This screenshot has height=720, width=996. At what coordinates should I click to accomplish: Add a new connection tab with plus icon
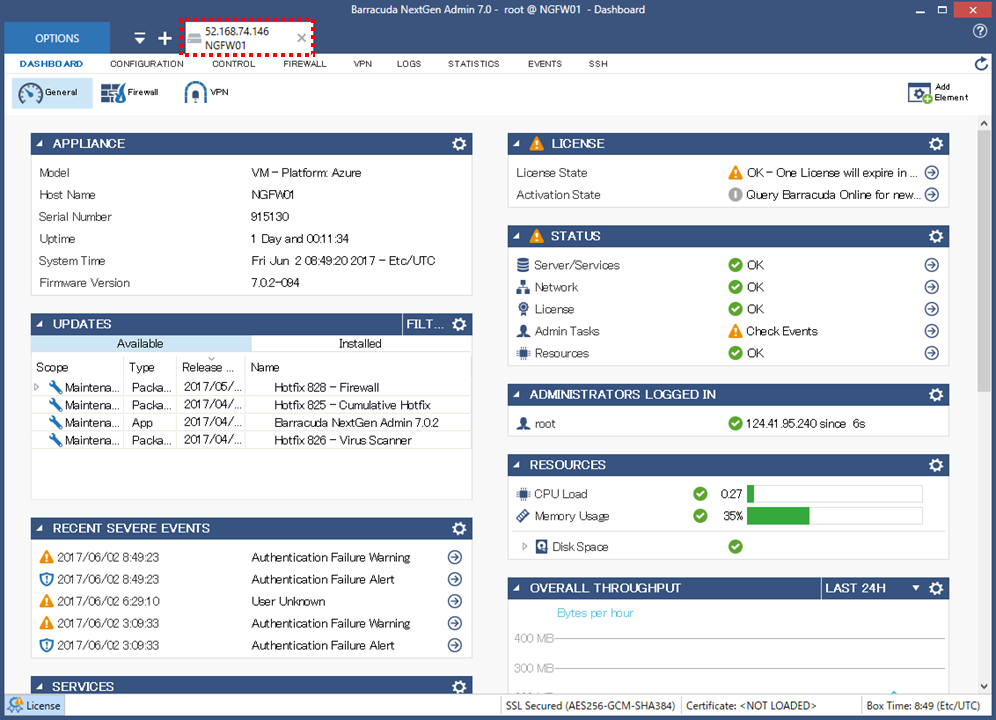coord(165,38)
